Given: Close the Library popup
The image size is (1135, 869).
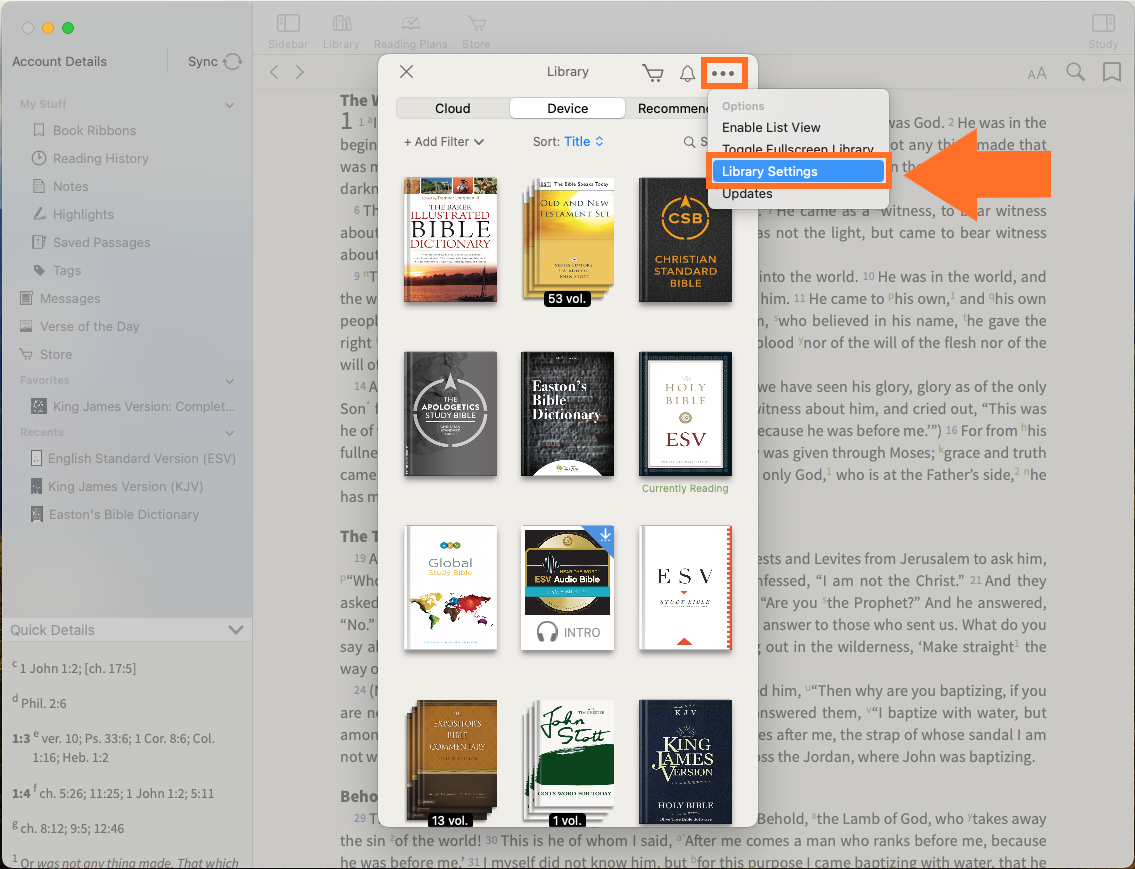Looking at the screenshot, I should [x=407, y=71].
